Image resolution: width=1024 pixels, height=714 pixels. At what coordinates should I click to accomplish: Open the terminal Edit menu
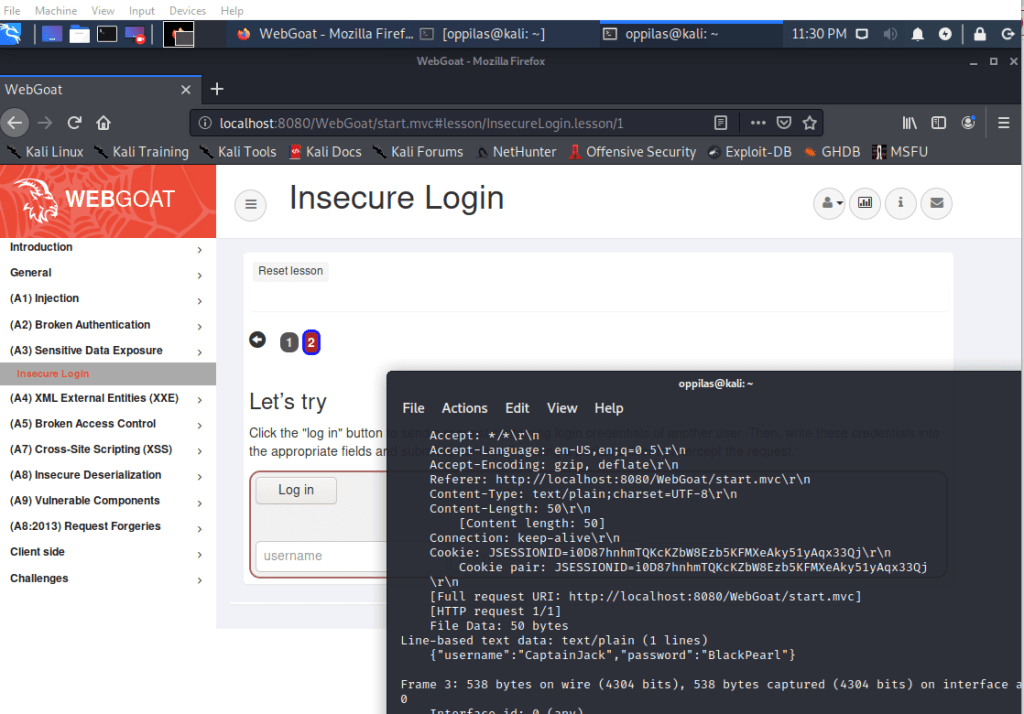pos(517,408)
